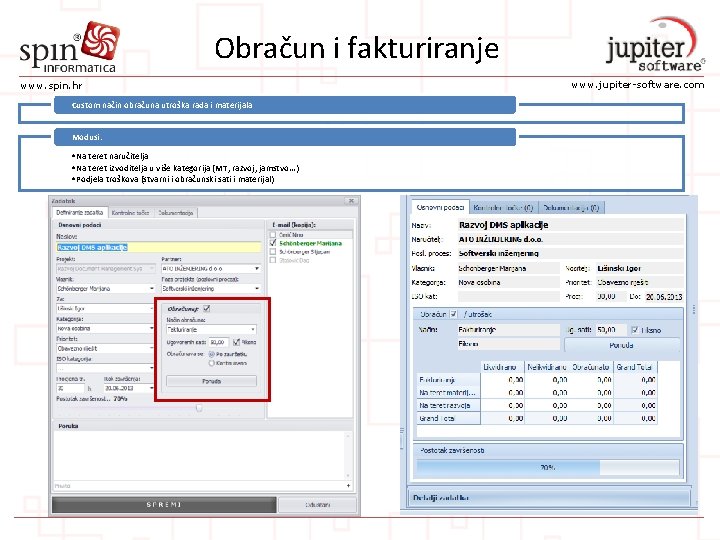This screenshot has width=720, height=540.
Task: Click the Grand Total column header
Action: click(x=634, y=367)
